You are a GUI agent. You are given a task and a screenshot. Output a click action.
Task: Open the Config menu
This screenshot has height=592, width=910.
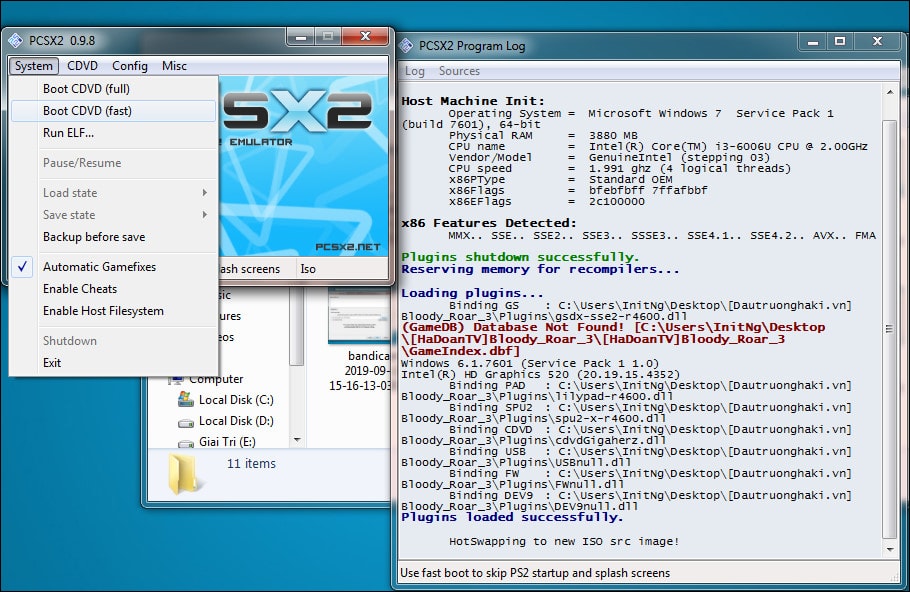click(x=130, y=66)
